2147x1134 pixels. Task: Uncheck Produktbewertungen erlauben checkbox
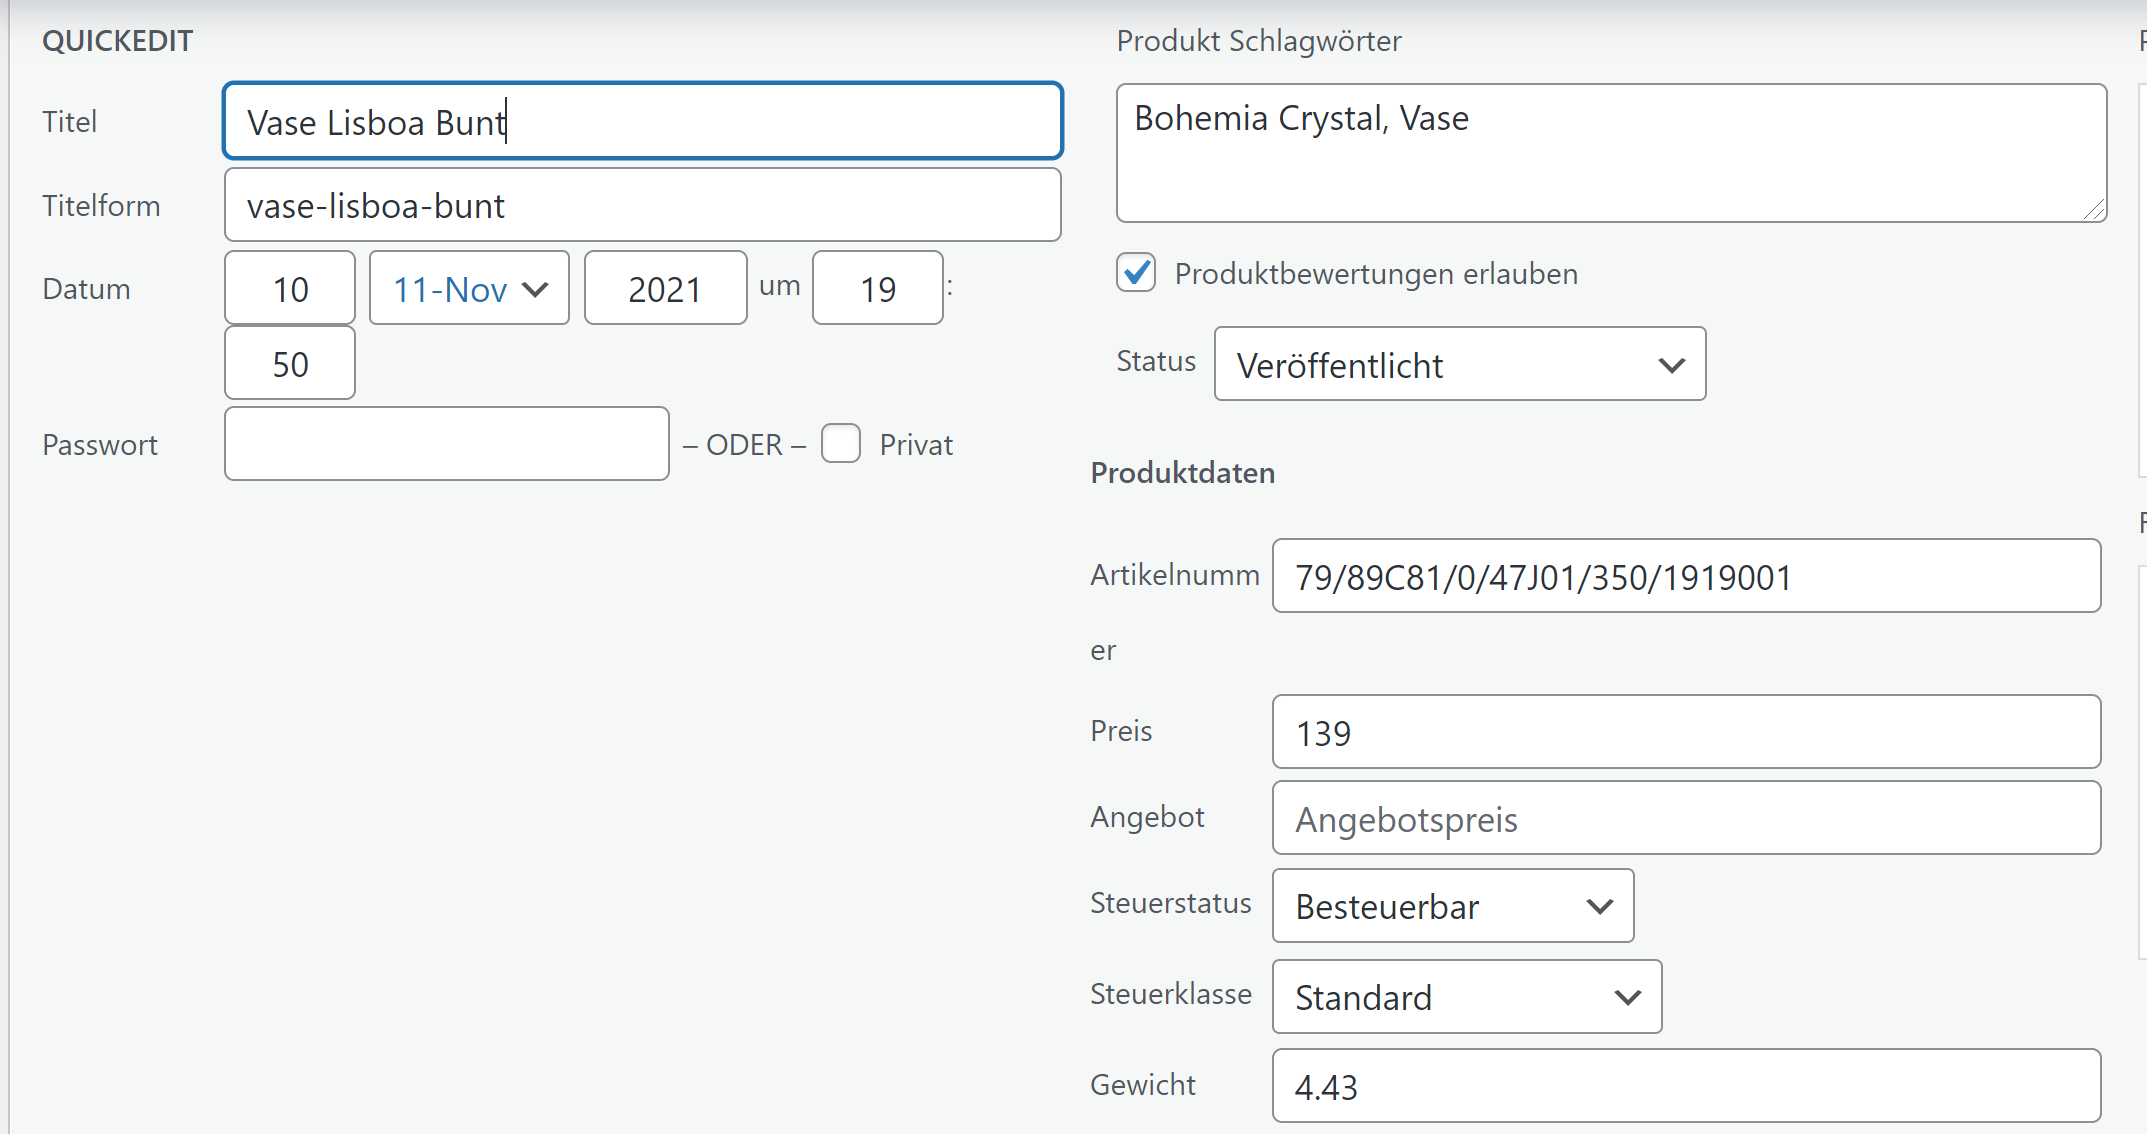pyautogui.click(x=1136, y=272)
